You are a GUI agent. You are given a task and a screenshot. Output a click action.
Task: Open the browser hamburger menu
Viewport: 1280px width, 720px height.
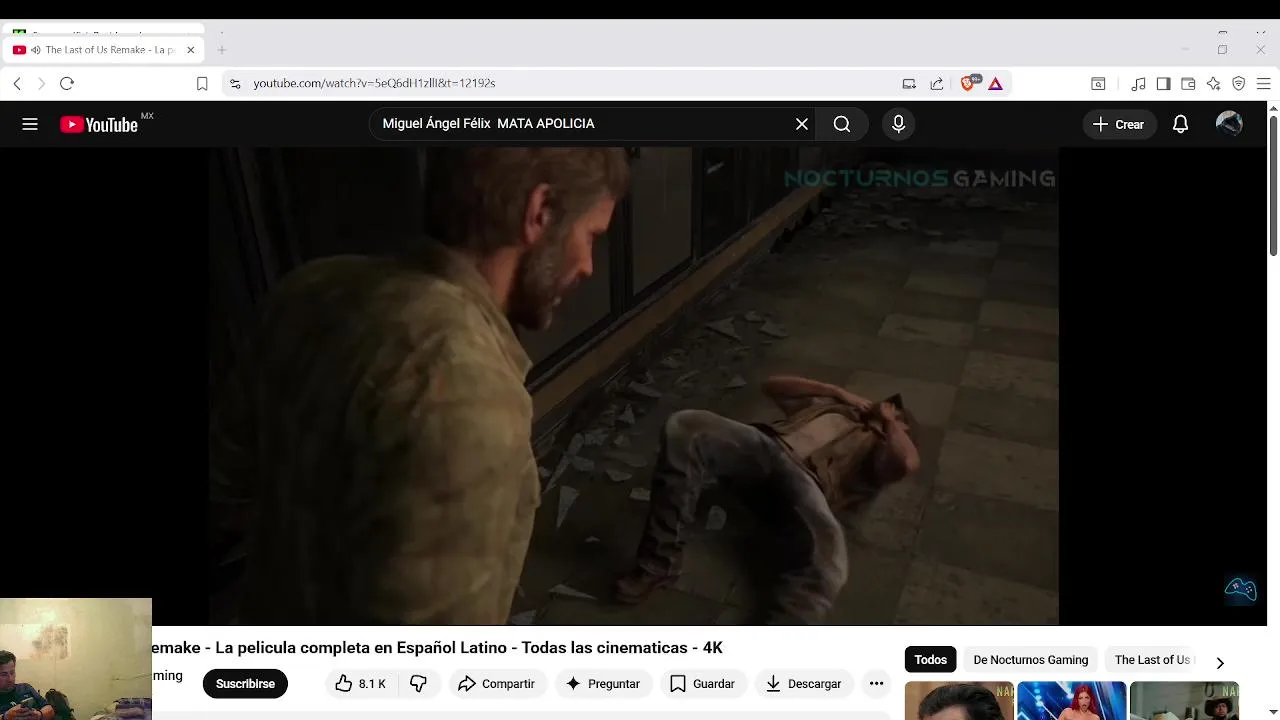(1263, 84)
